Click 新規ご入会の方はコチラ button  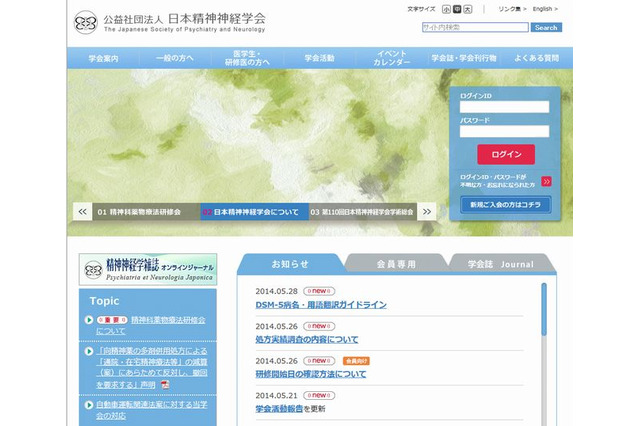click(506, 205)
